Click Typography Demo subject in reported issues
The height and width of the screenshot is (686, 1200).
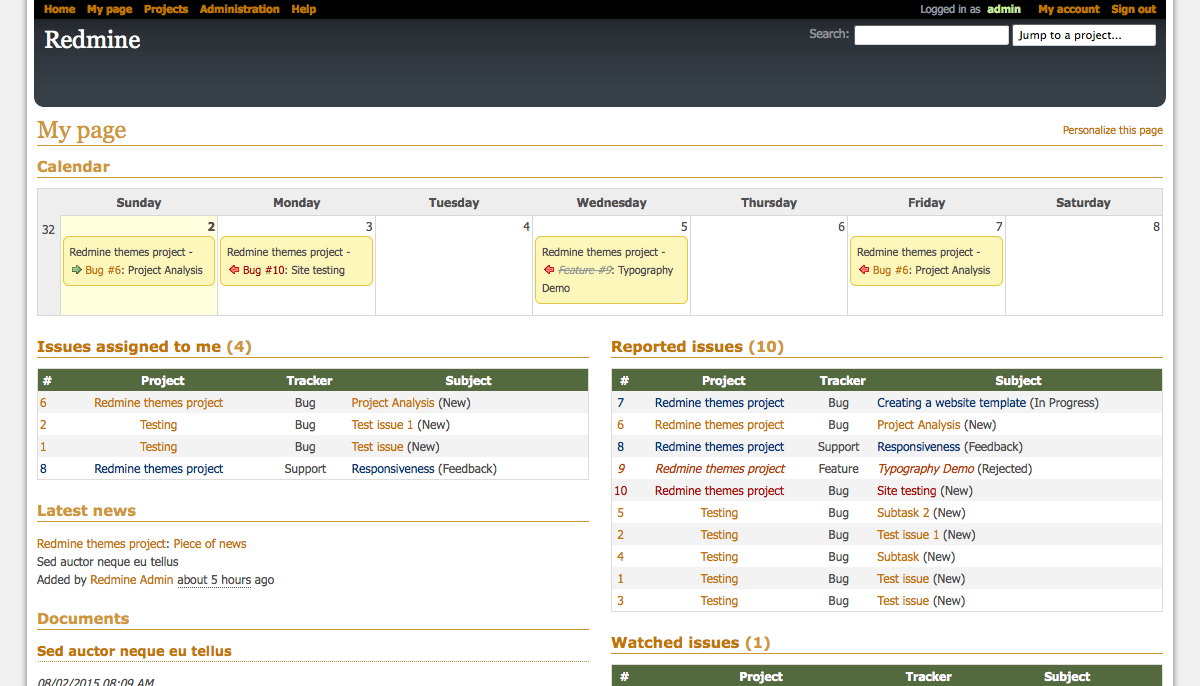925,469
